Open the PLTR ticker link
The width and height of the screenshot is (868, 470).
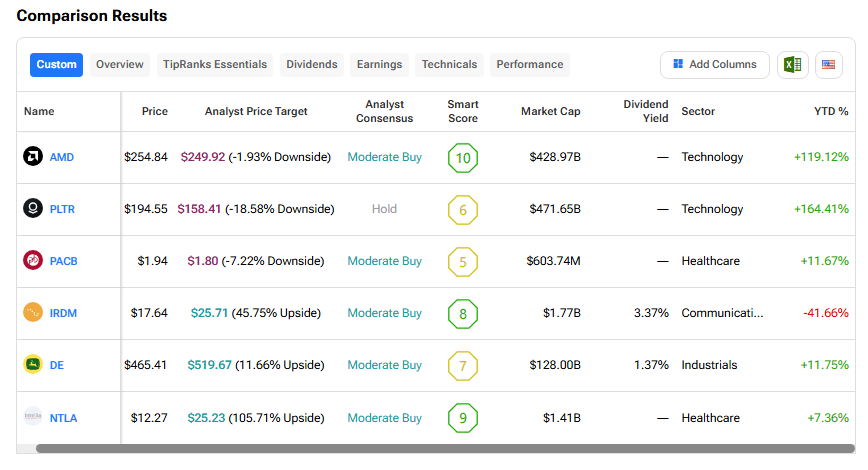(x=62, y=209)
